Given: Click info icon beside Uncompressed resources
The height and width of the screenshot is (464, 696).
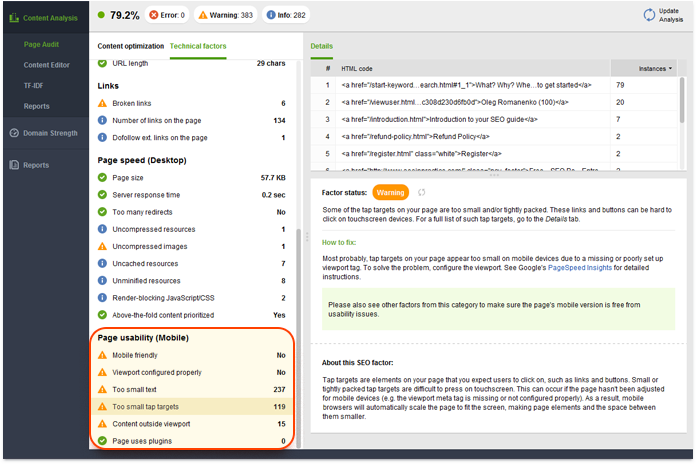Looking at the screenshot, I should 102,229.
